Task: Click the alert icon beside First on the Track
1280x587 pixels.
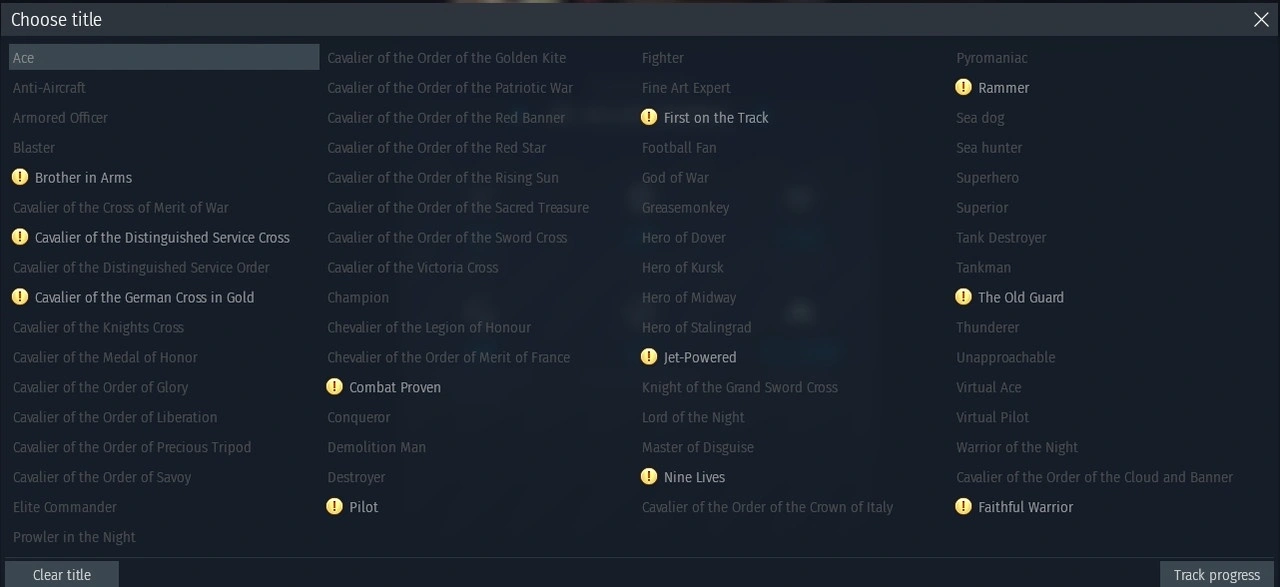Action: coord(649,117)
